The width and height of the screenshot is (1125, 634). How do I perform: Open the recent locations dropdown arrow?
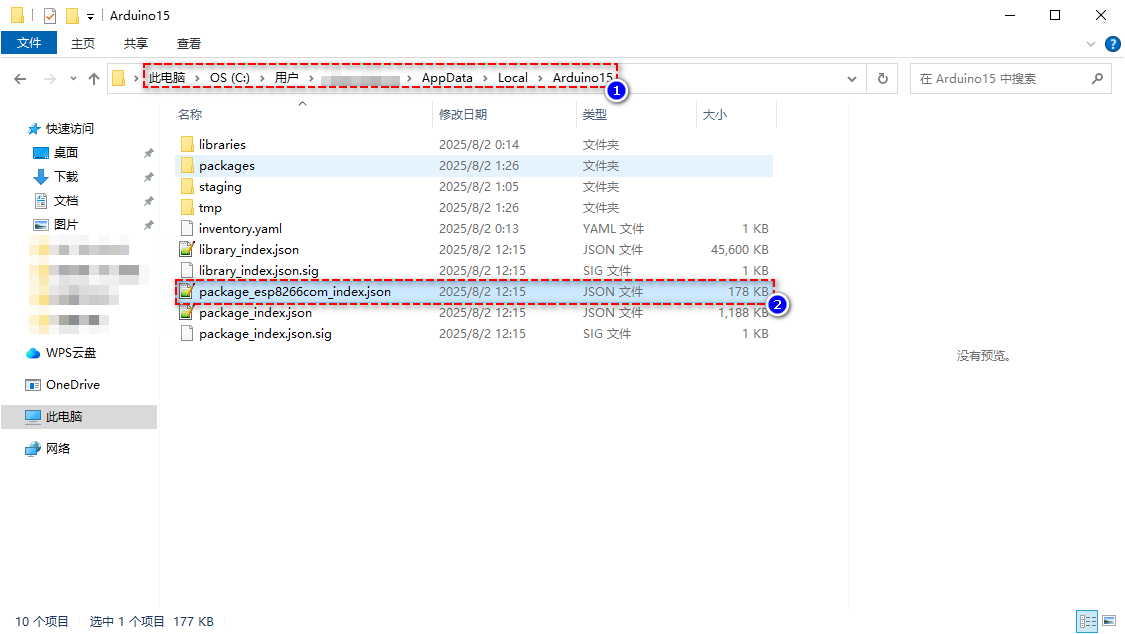tap(73, 79)
